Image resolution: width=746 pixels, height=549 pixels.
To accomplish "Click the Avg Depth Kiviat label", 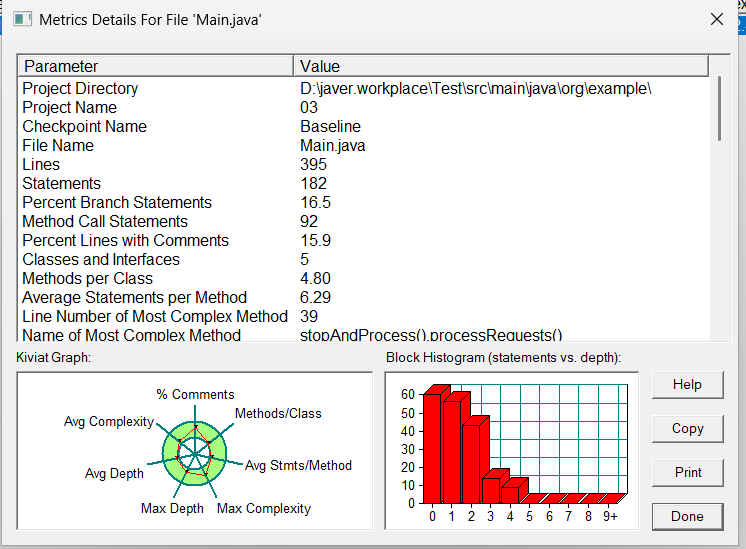I will point(114,473).
